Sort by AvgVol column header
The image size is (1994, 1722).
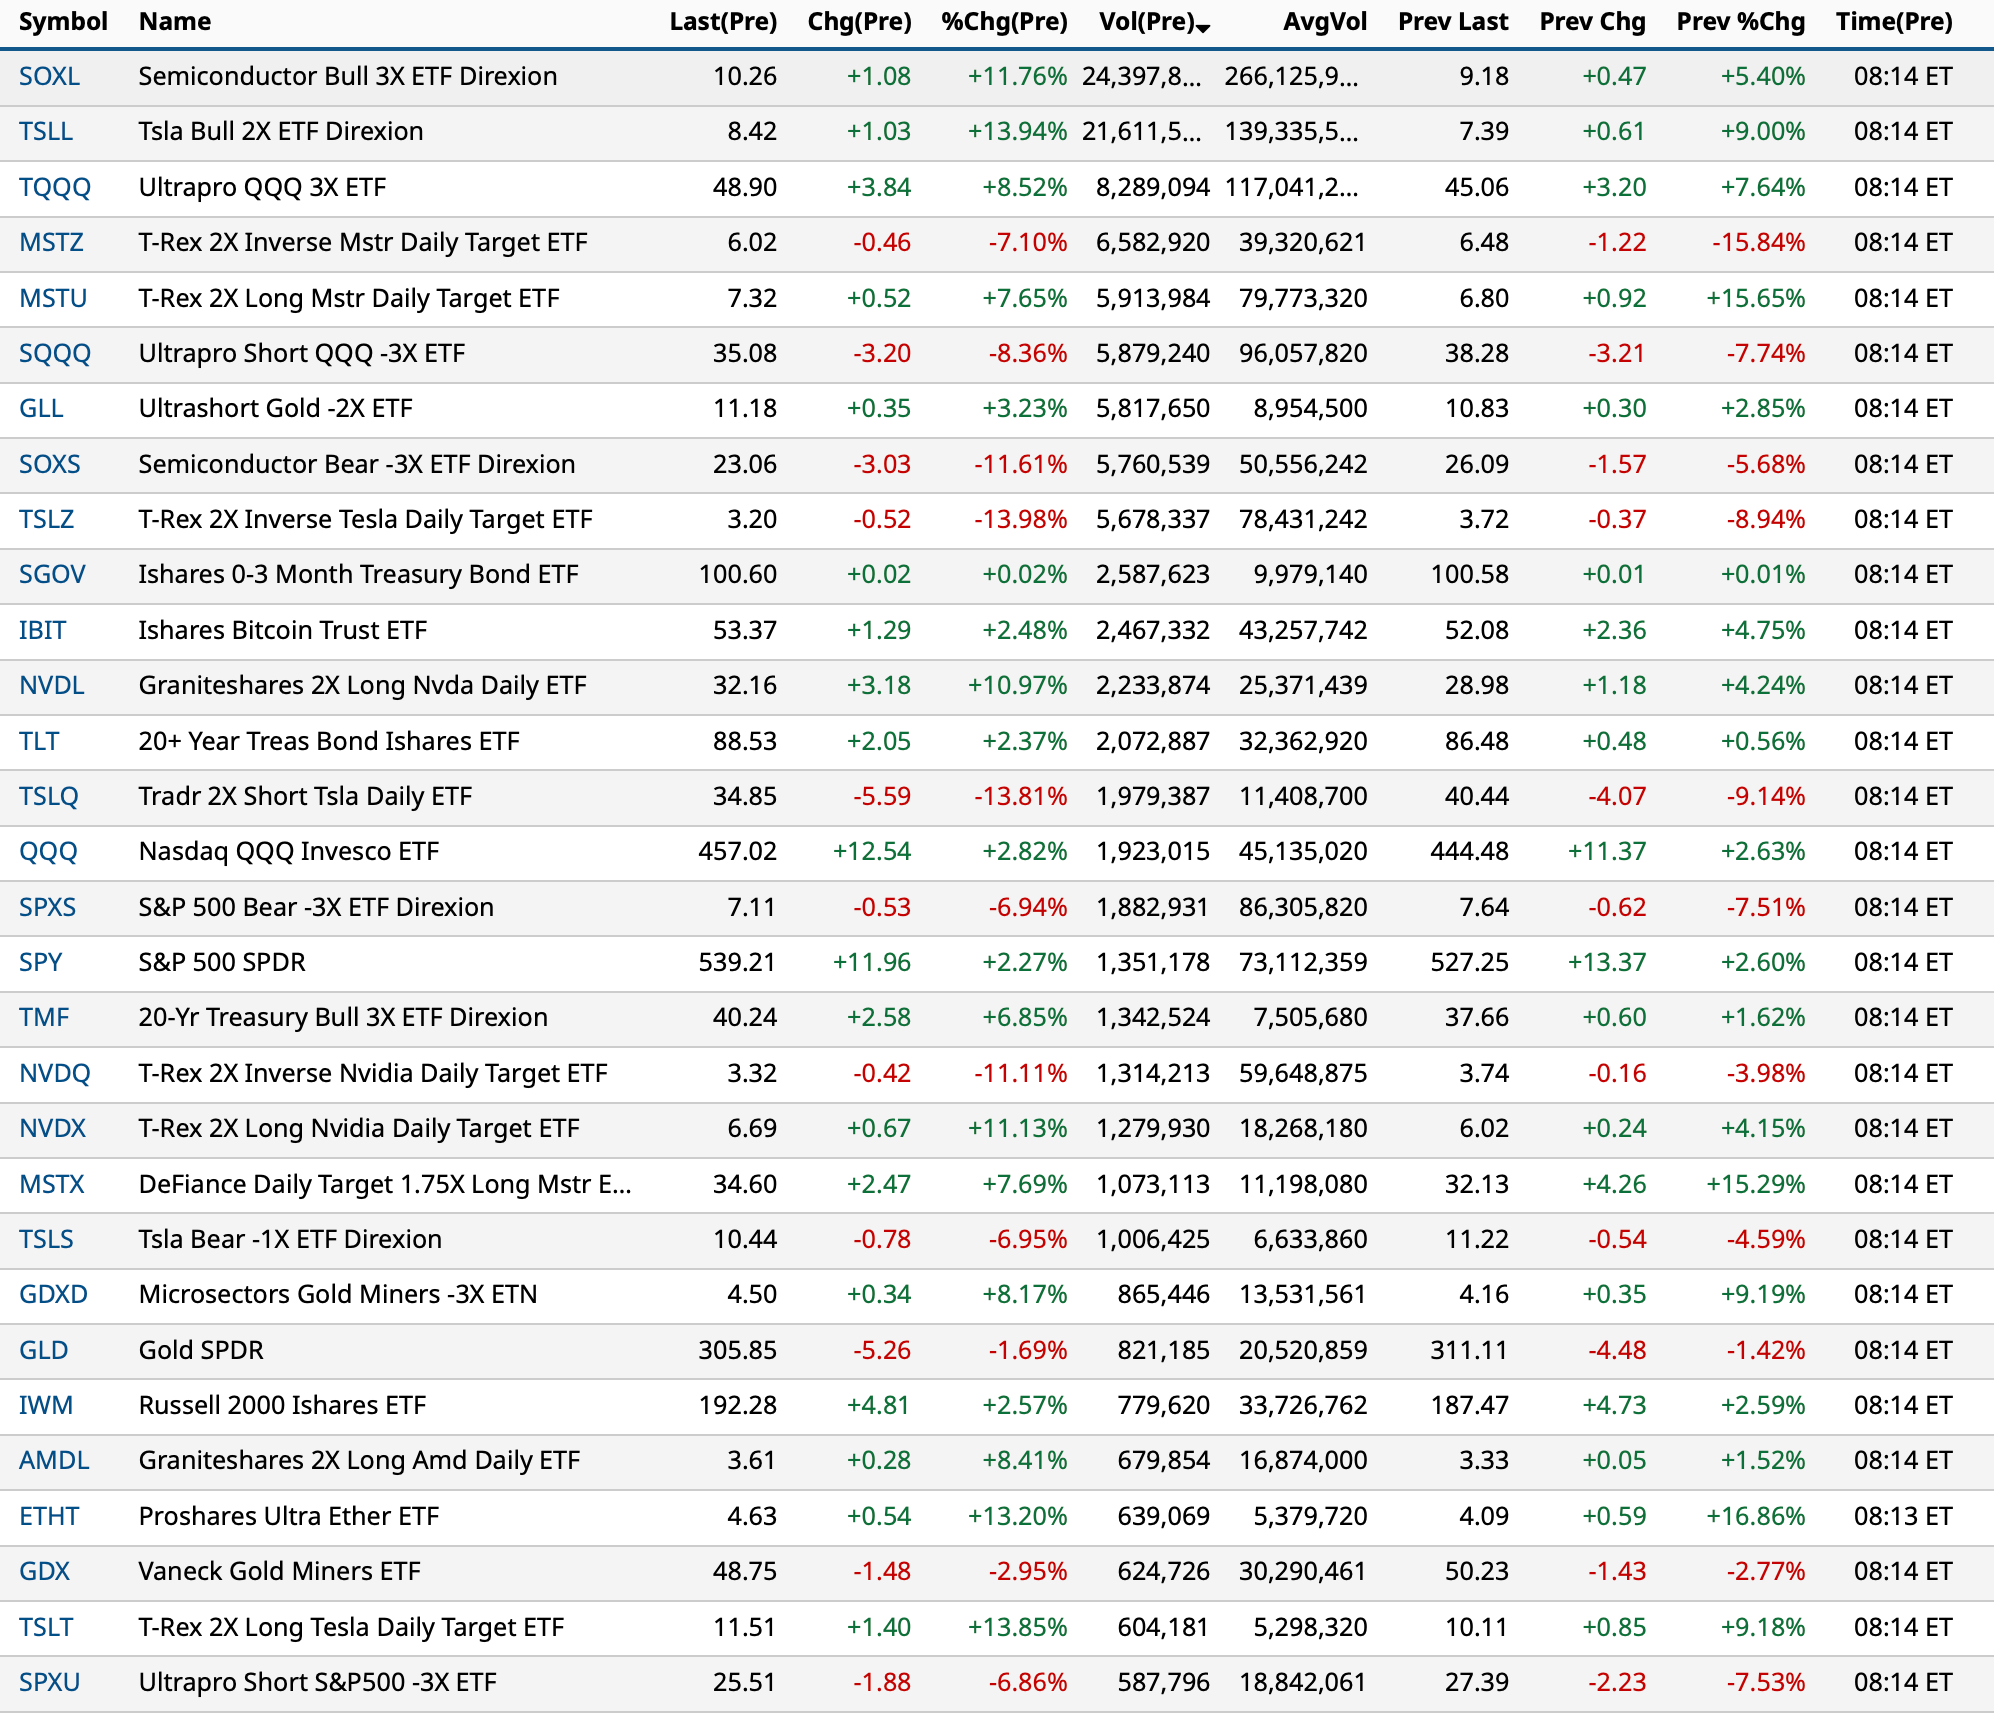[x=1324, y=22]
